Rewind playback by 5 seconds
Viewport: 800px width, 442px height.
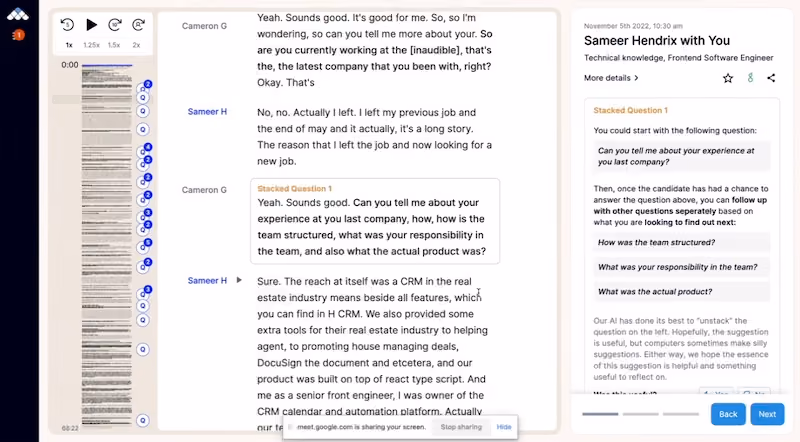[67, 24]
